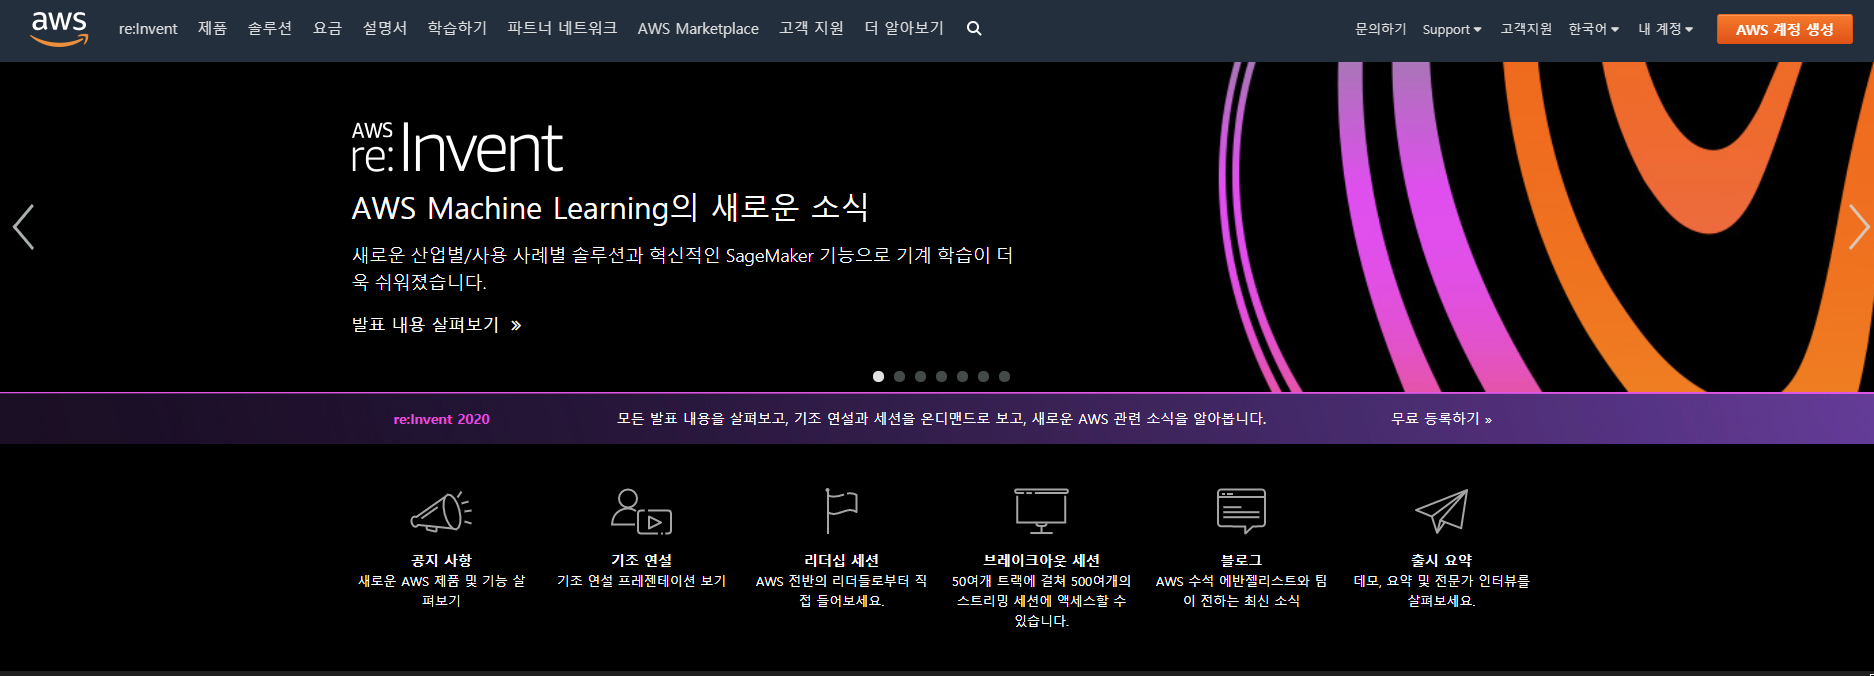This screenshot has width=1874, height=676.
Task: Click the text starting AWS 전반의 리더들로부터
Action: [x=841, y=591]
